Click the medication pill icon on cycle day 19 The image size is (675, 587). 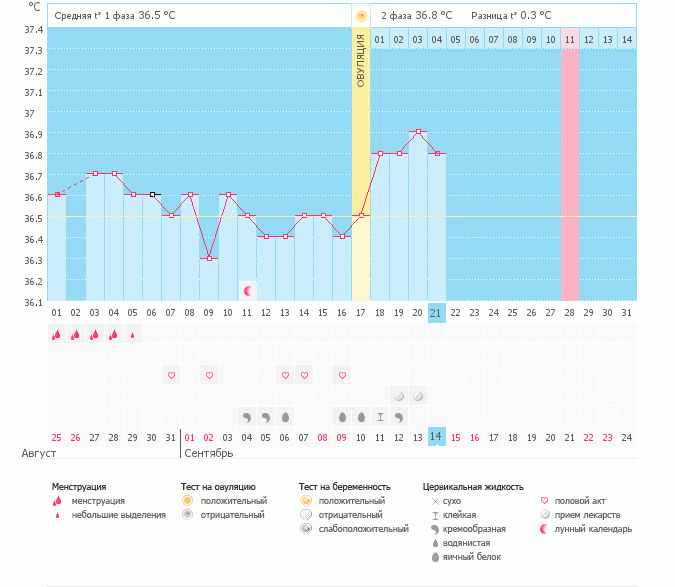tap(399, 396)
